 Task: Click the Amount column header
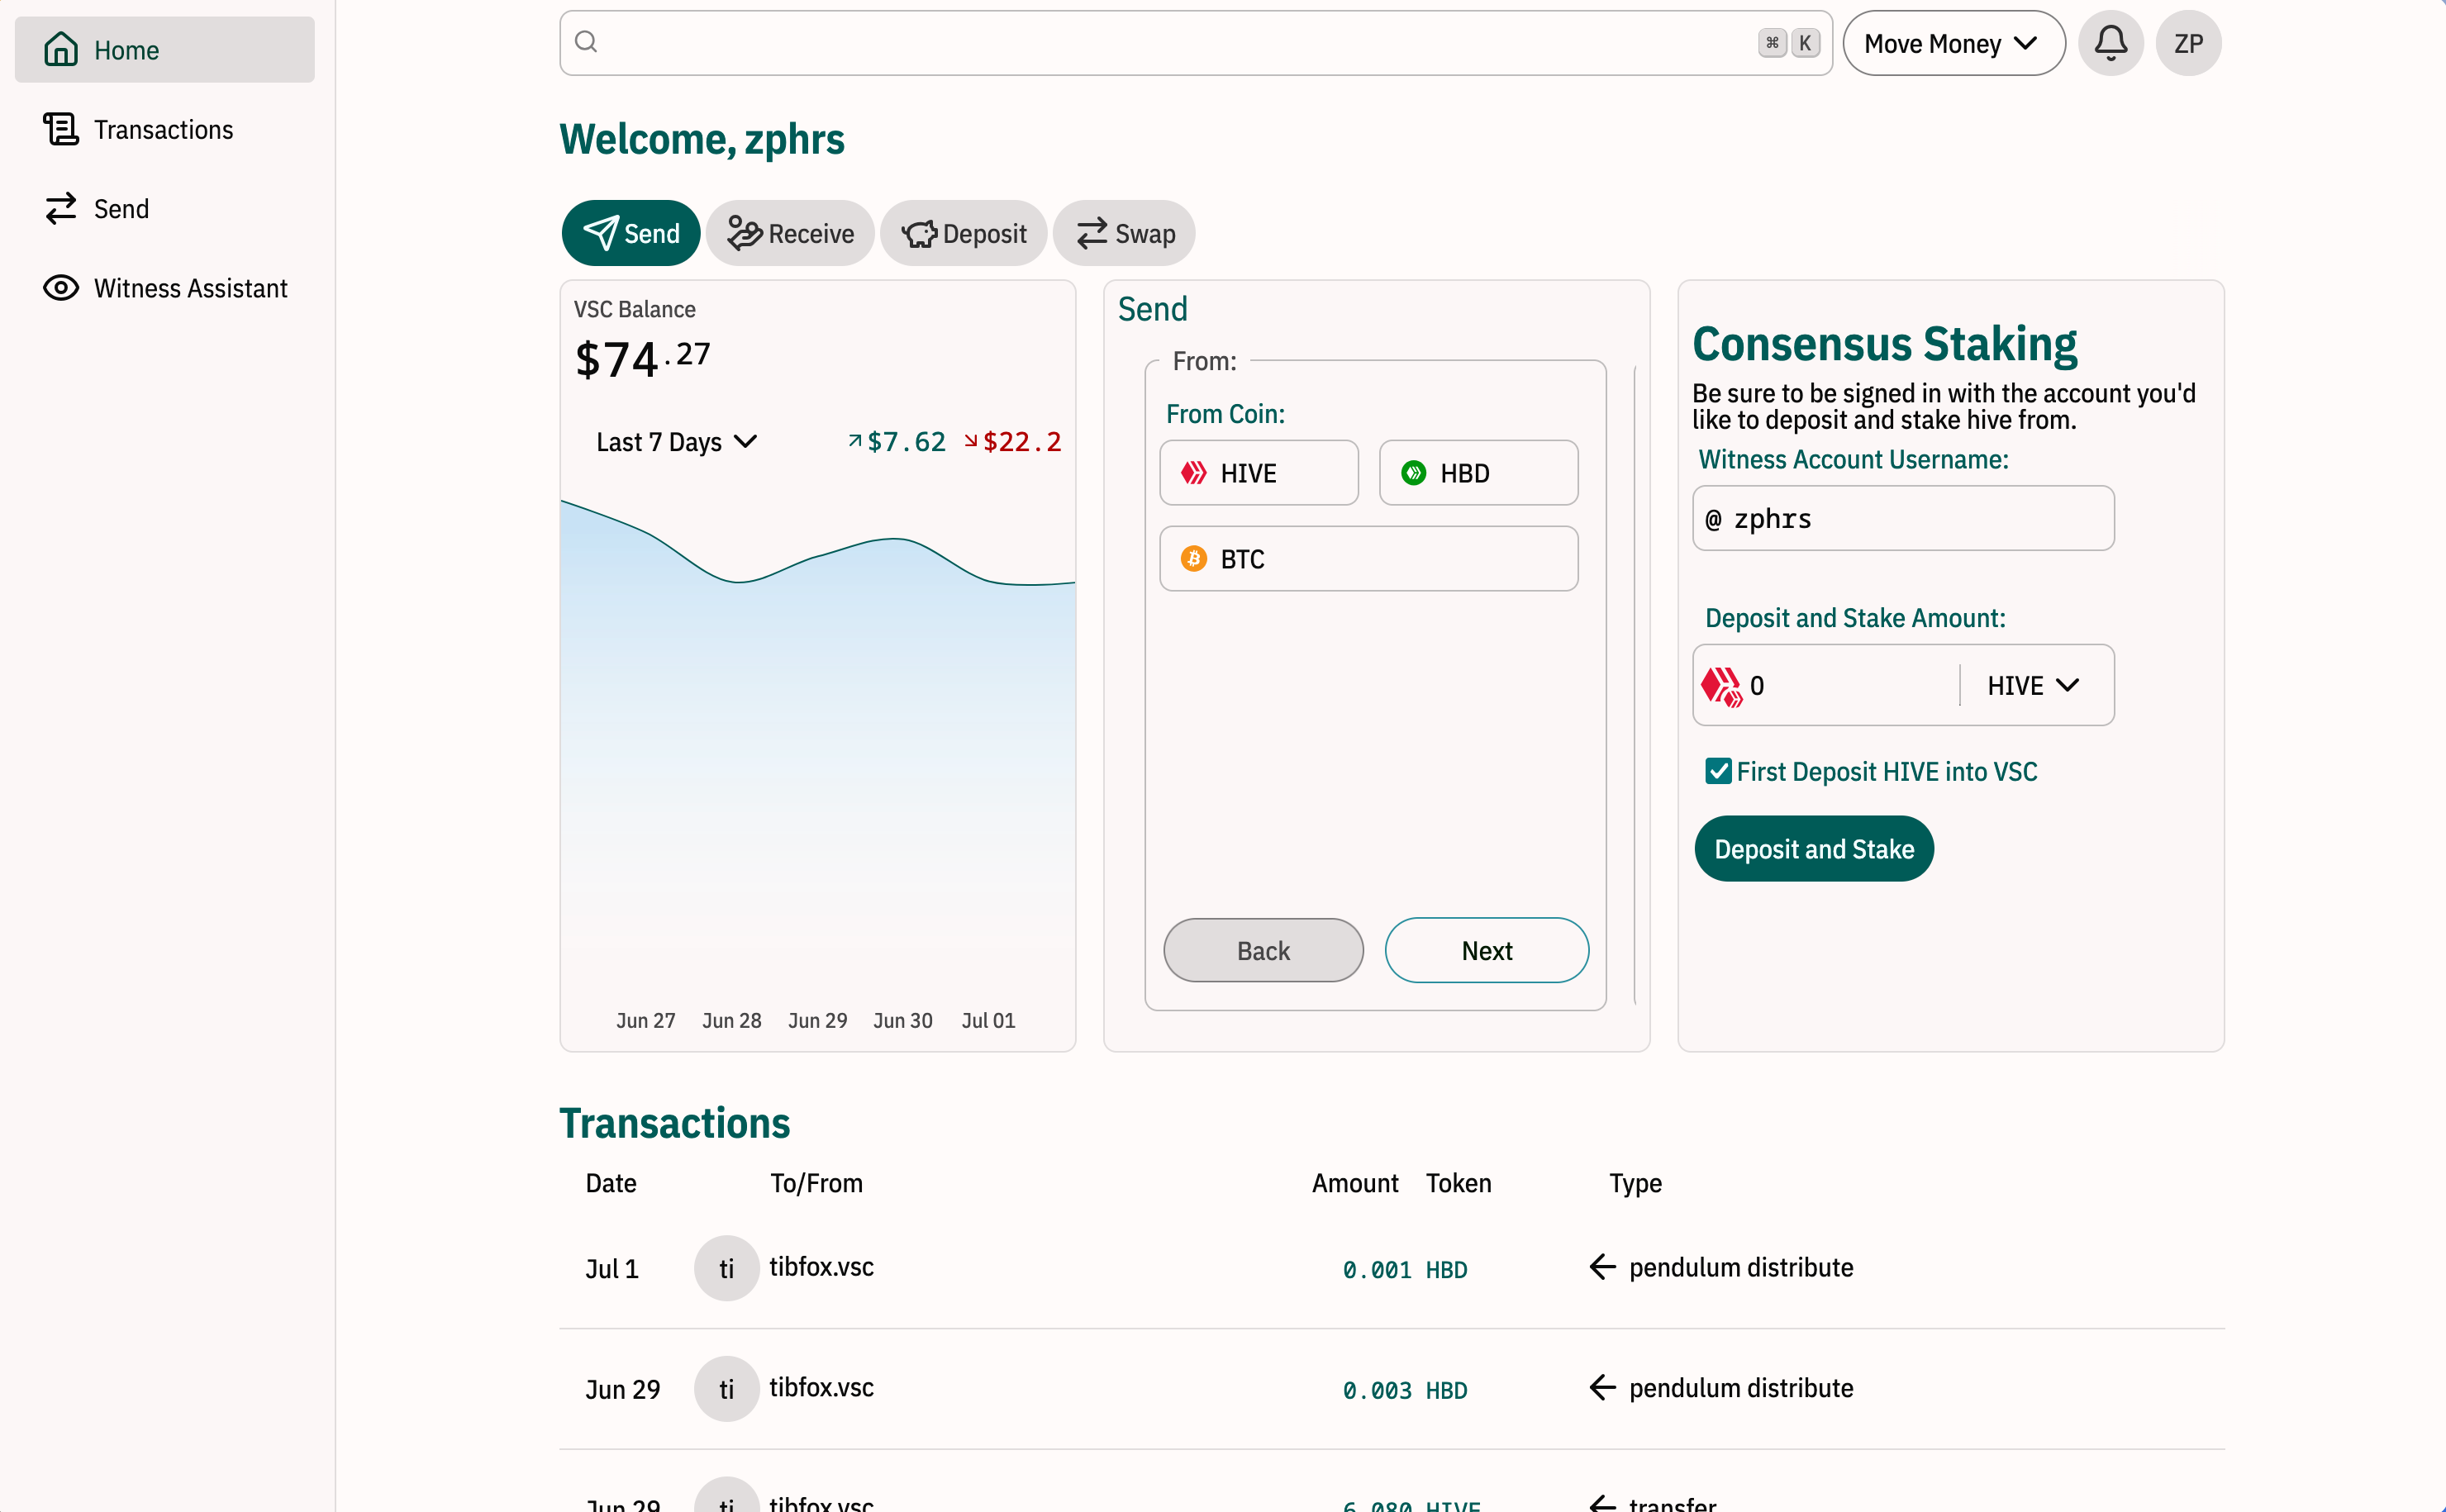pos(1354,1183)
